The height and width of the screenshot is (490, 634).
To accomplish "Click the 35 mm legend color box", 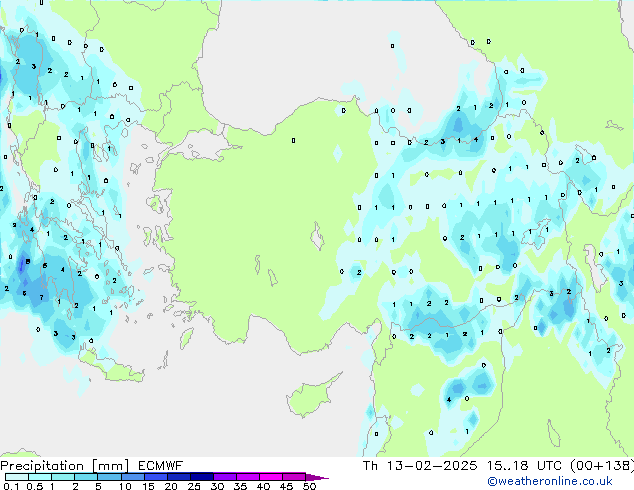I will (x=247, y=477).
